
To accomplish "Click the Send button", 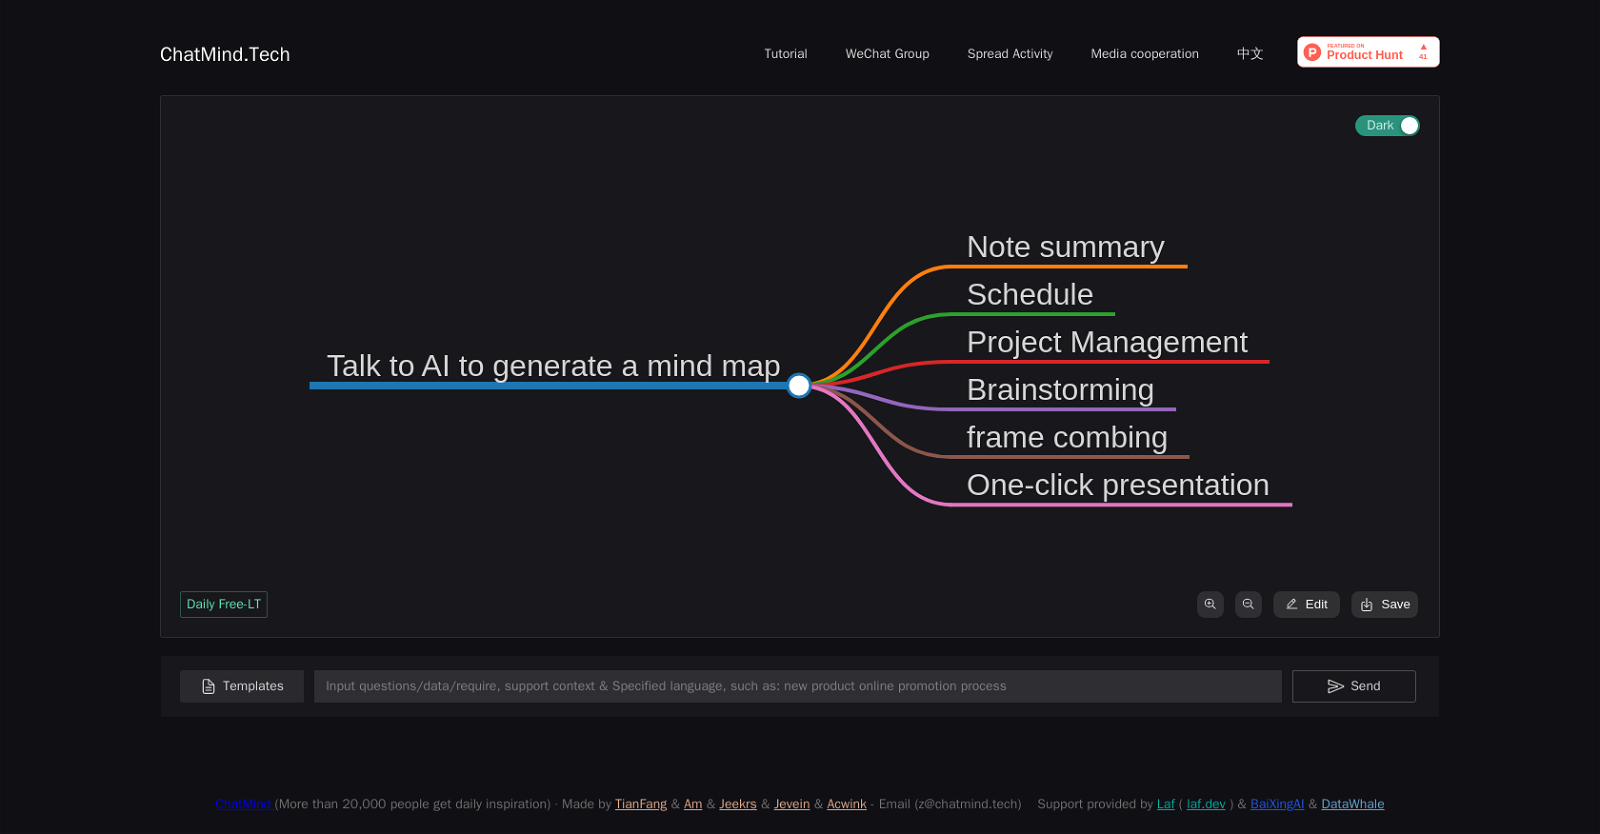I will tap(1354, 686).
